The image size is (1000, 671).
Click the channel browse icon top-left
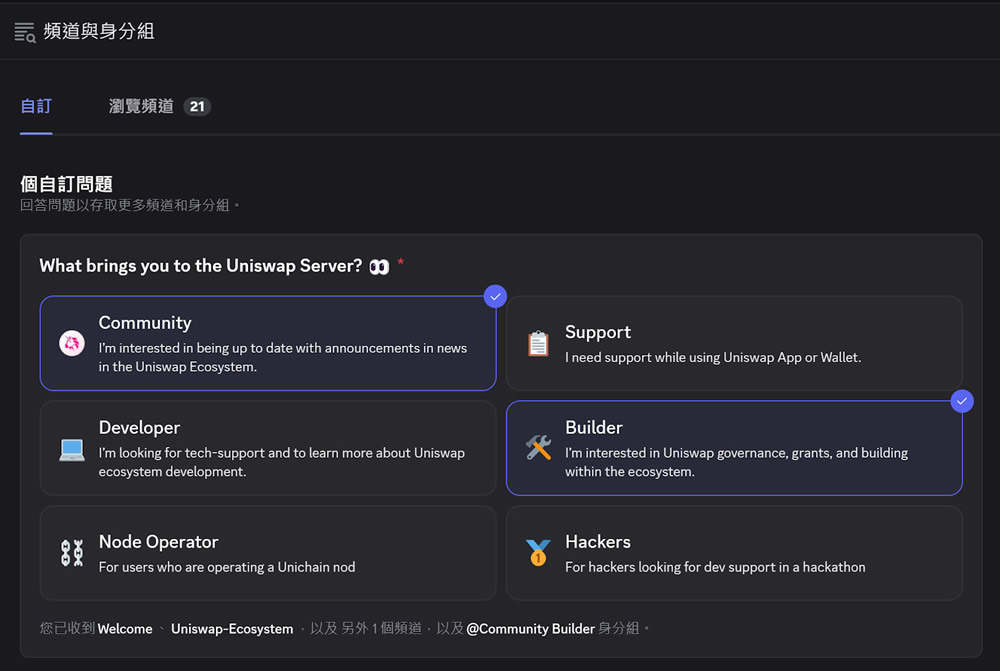click(x=24, y=31)
